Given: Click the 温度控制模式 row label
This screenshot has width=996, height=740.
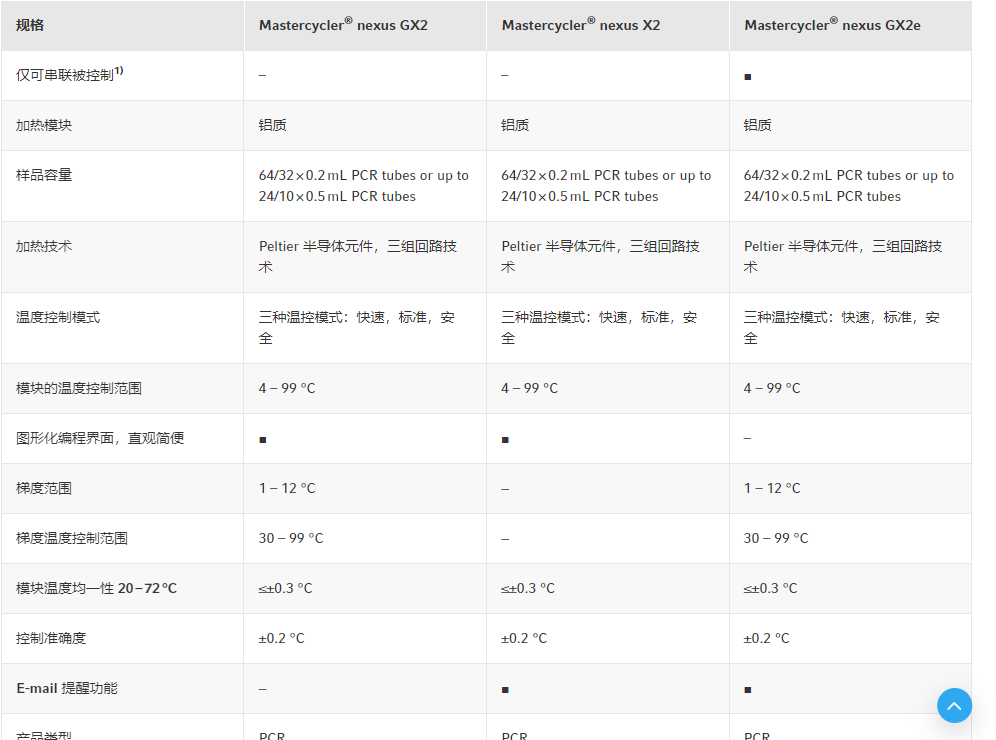Looking at the screenshot, I should 58,318.
